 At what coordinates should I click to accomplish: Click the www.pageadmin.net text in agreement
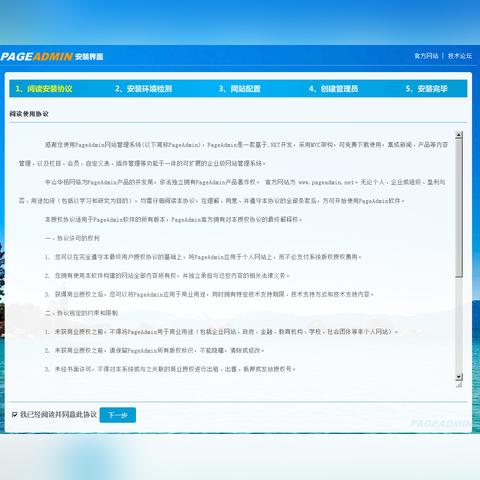326,182
